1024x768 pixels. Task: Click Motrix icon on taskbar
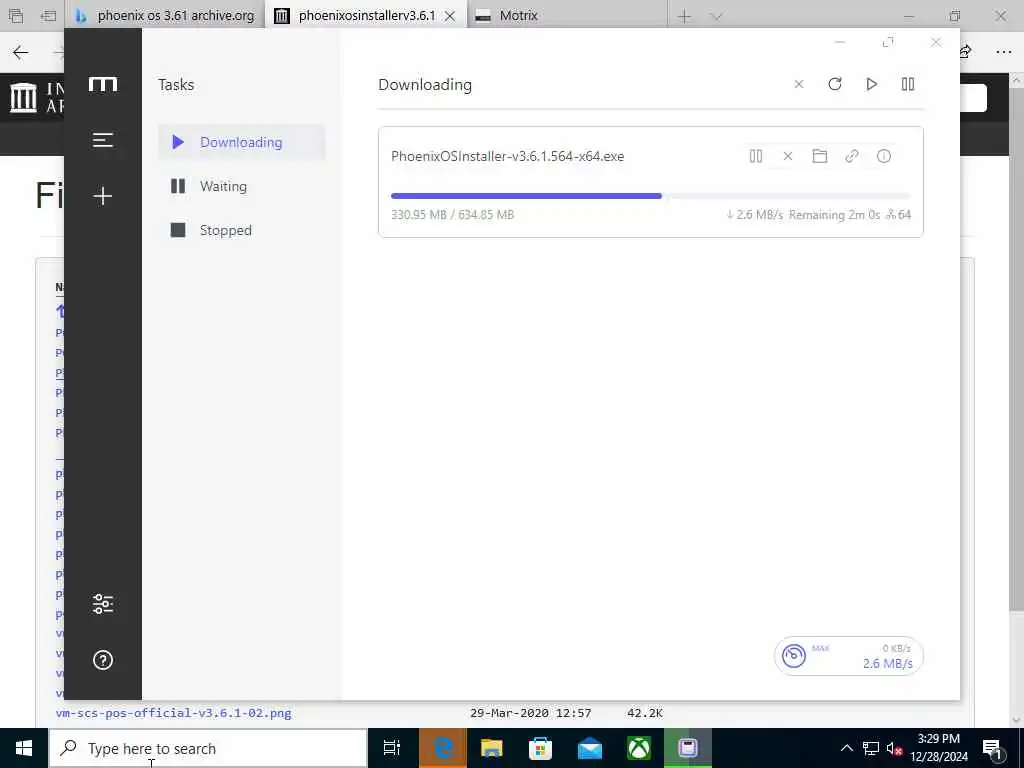(x=688, y=748)
